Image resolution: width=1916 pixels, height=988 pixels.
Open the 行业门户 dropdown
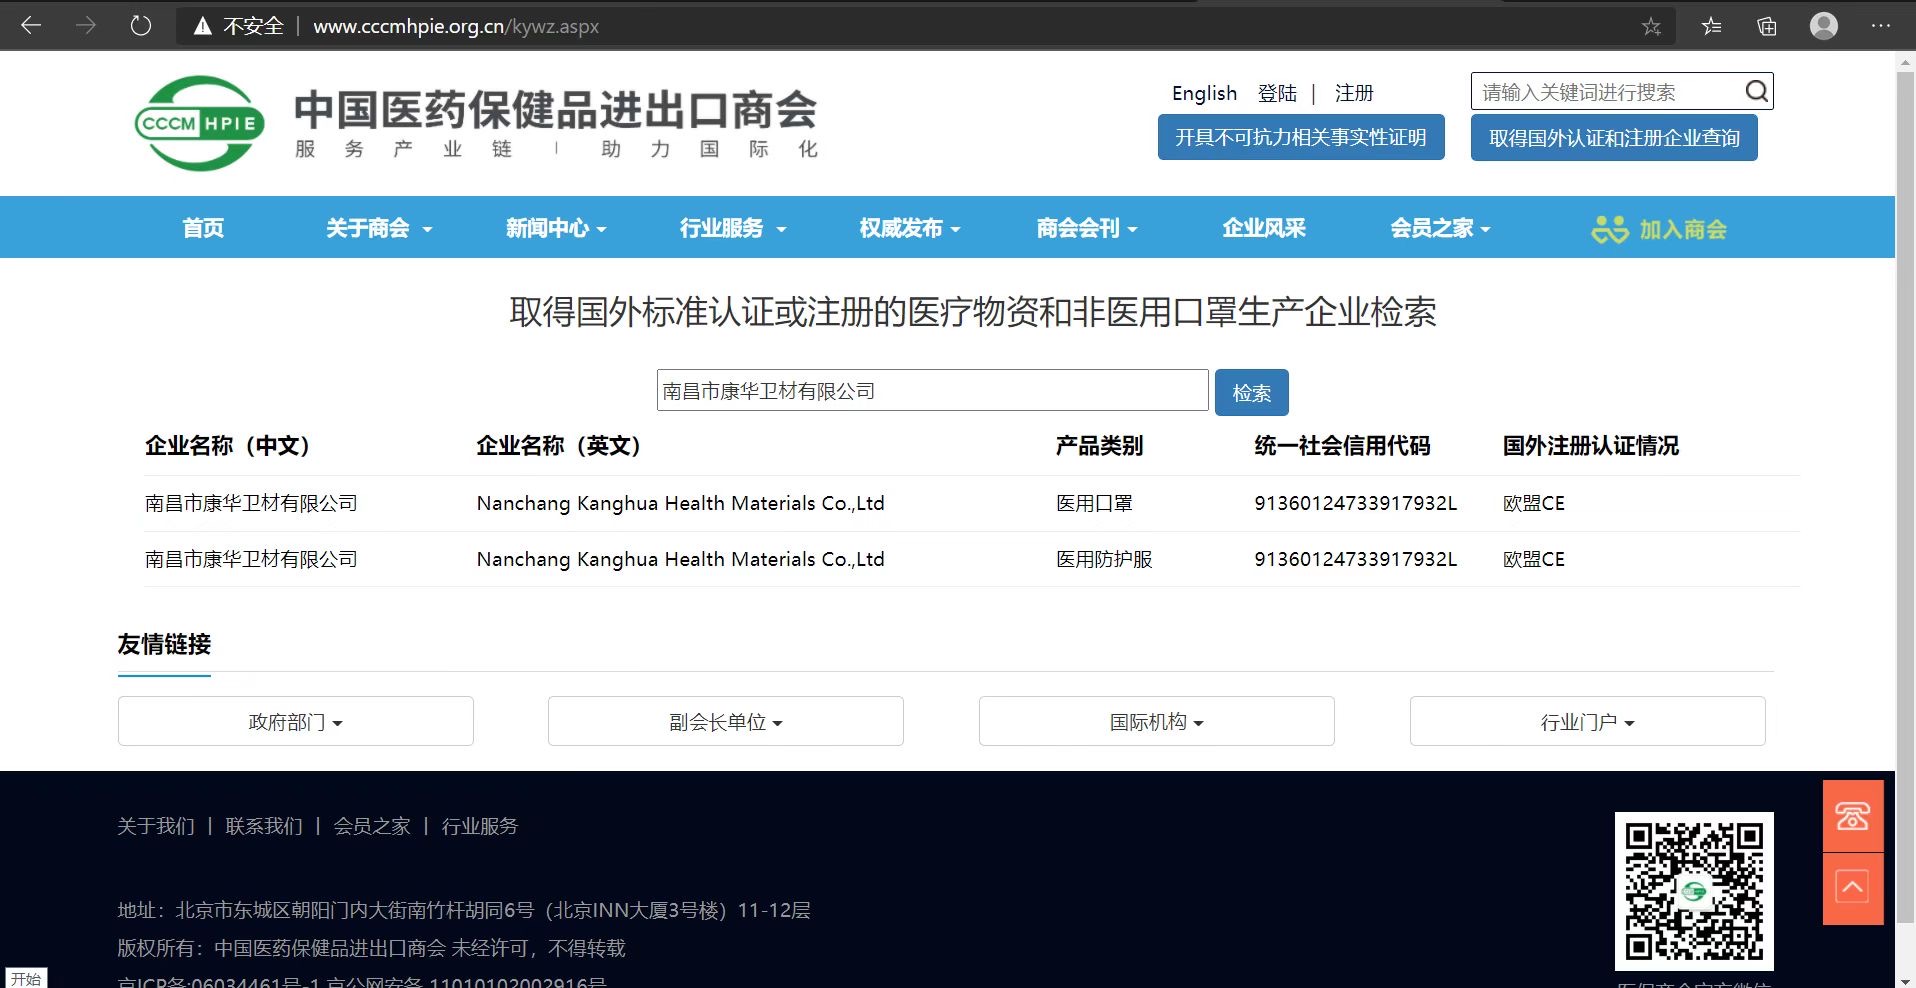pos(1588,721)
